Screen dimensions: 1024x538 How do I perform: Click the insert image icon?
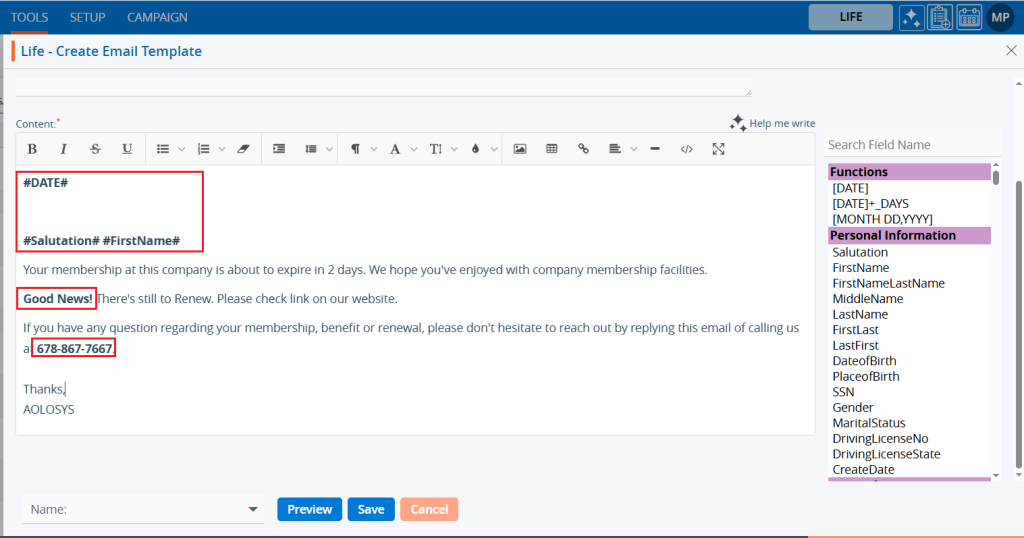[x=520, y=149]
